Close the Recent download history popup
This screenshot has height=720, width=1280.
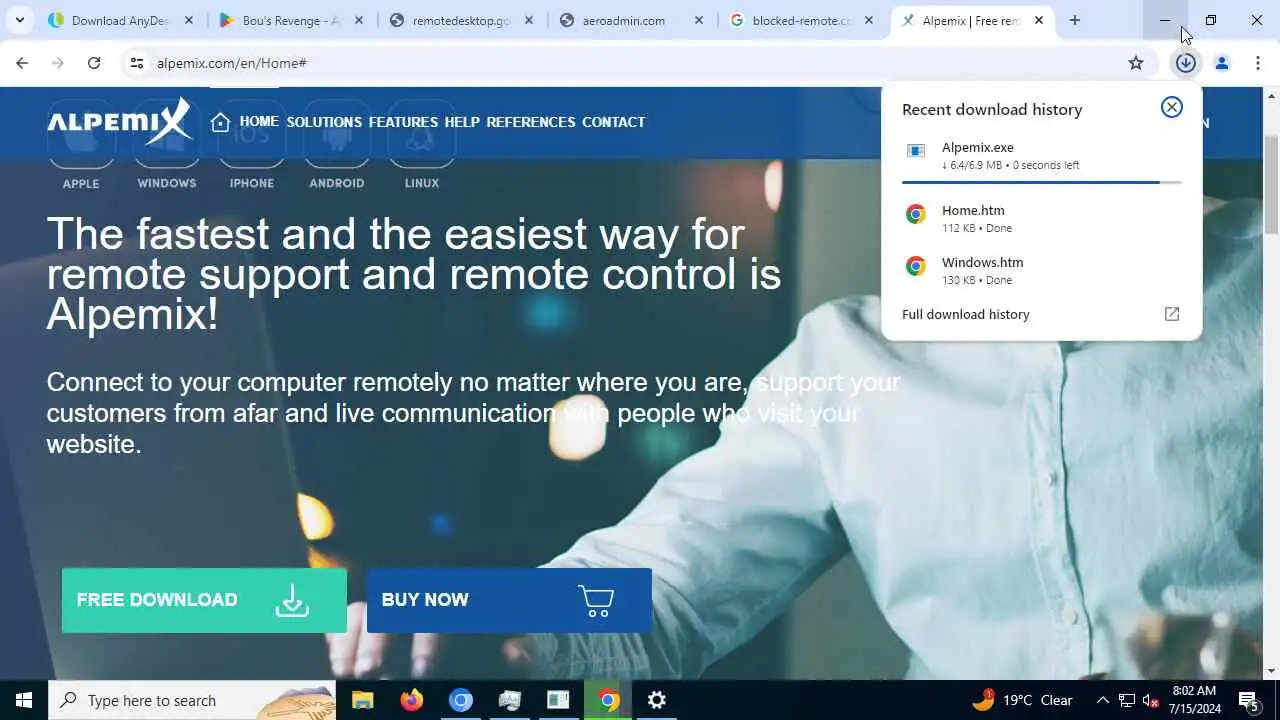pos(1172,107)
